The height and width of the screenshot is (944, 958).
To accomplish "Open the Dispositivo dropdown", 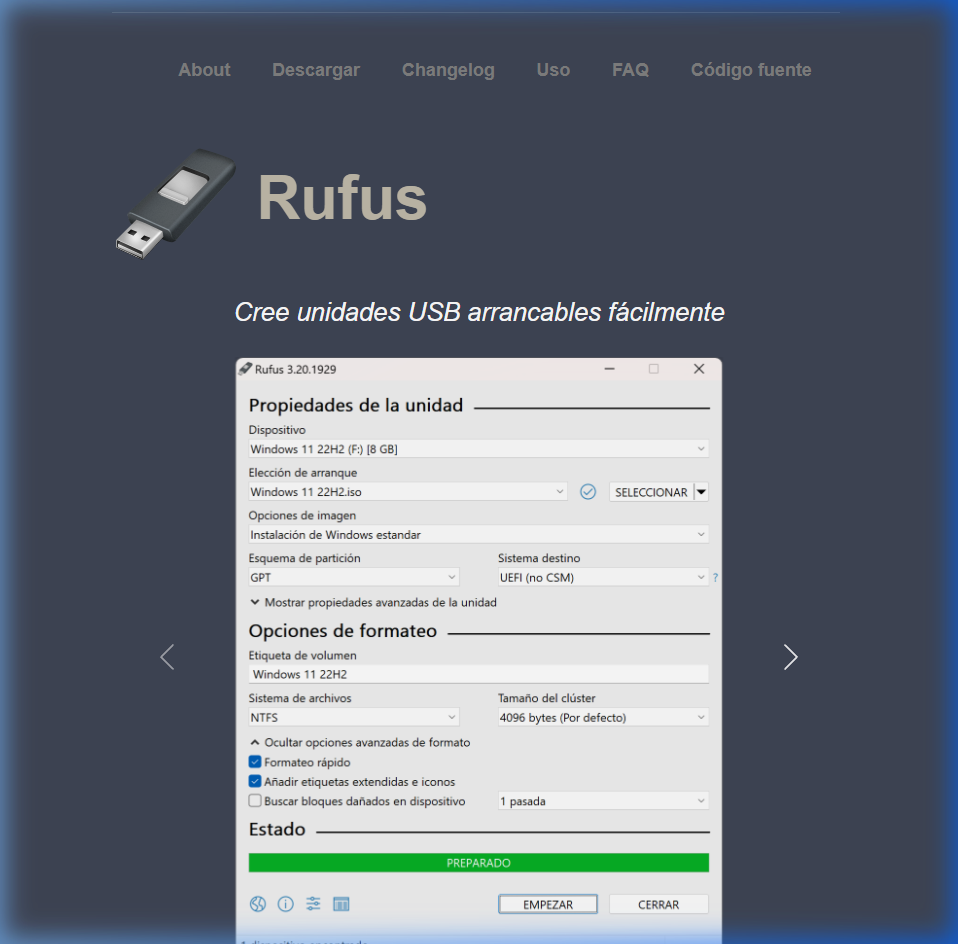I will click(478, 449).
